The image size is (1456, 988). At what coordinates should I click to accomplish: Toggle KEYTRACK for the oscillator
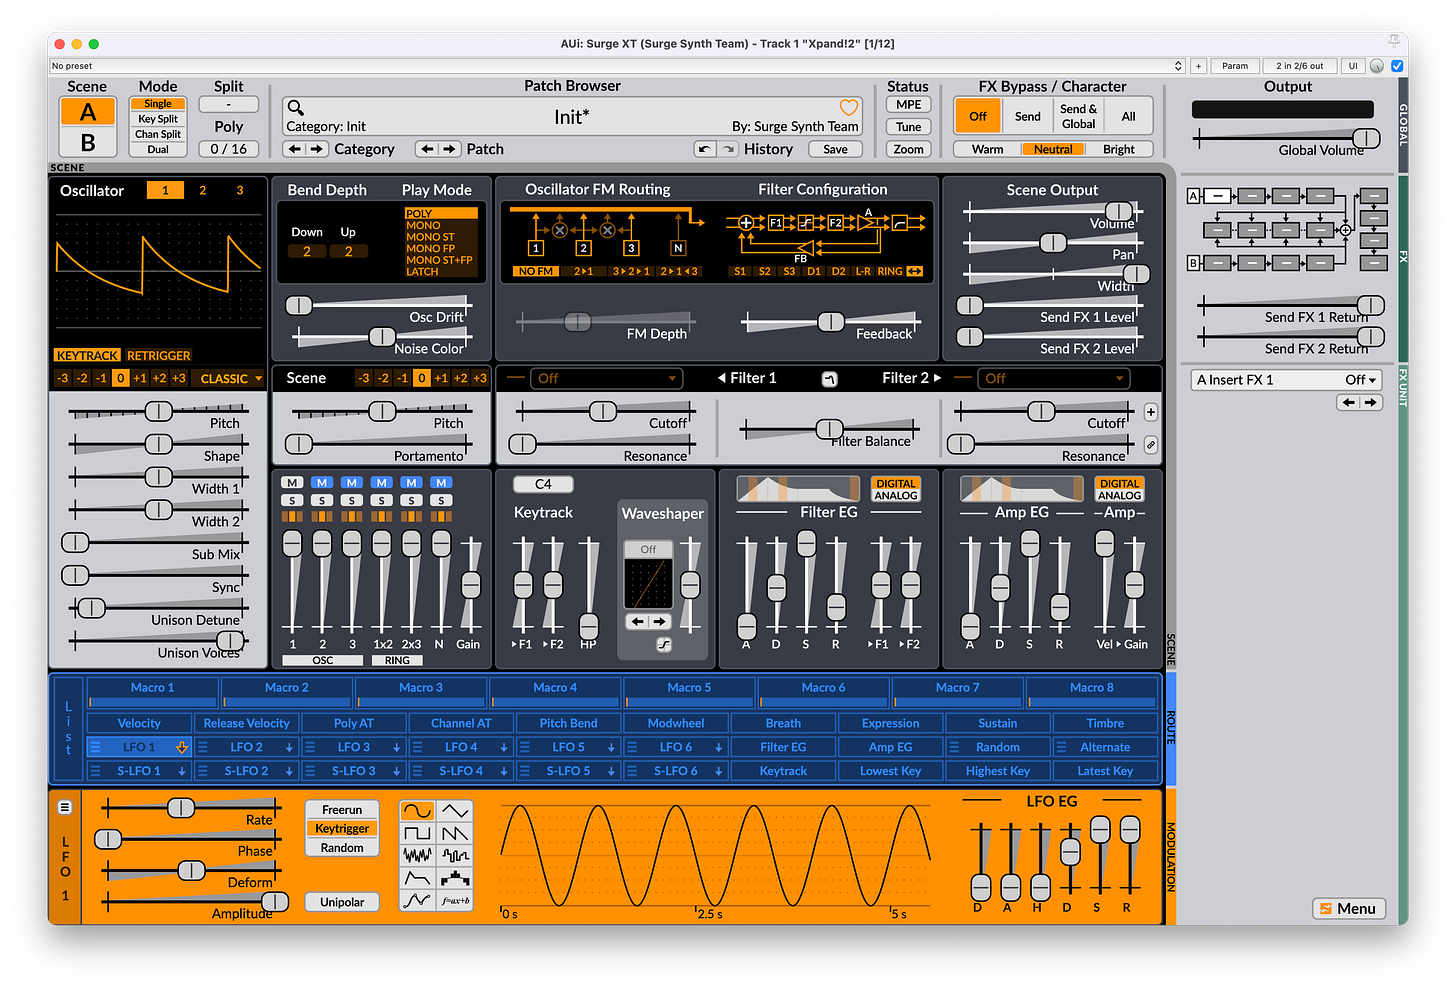87,355
